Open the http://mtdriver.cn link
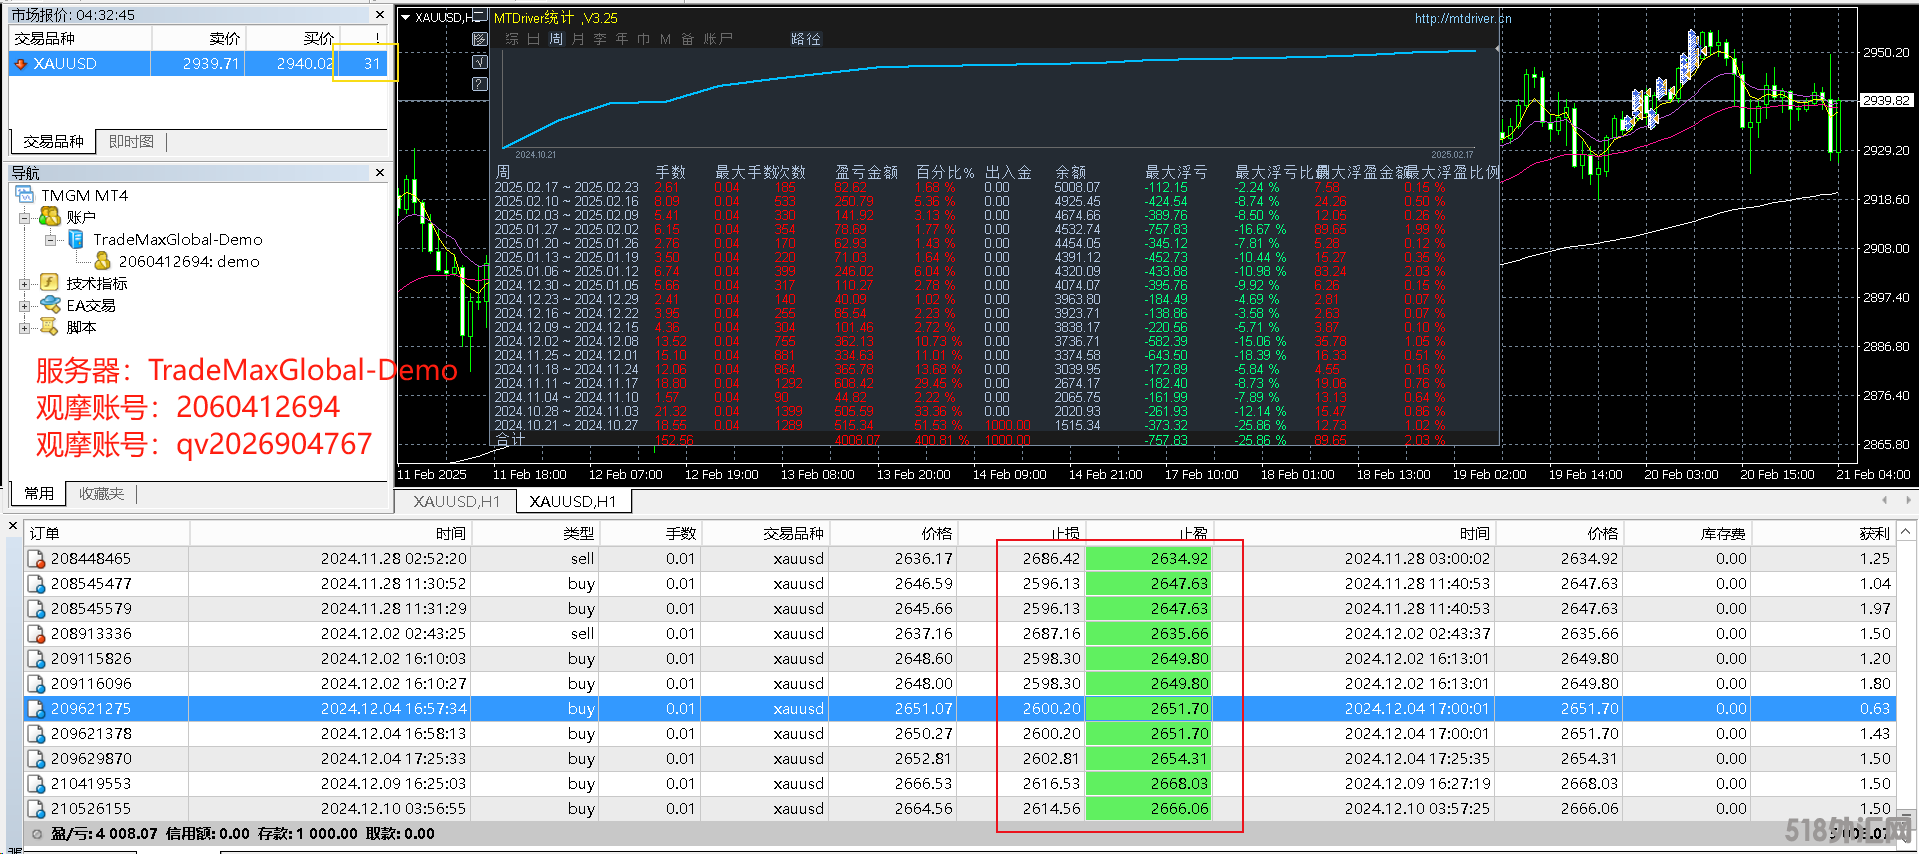This screenshot has width=1919, height=854. (1462, 18)
